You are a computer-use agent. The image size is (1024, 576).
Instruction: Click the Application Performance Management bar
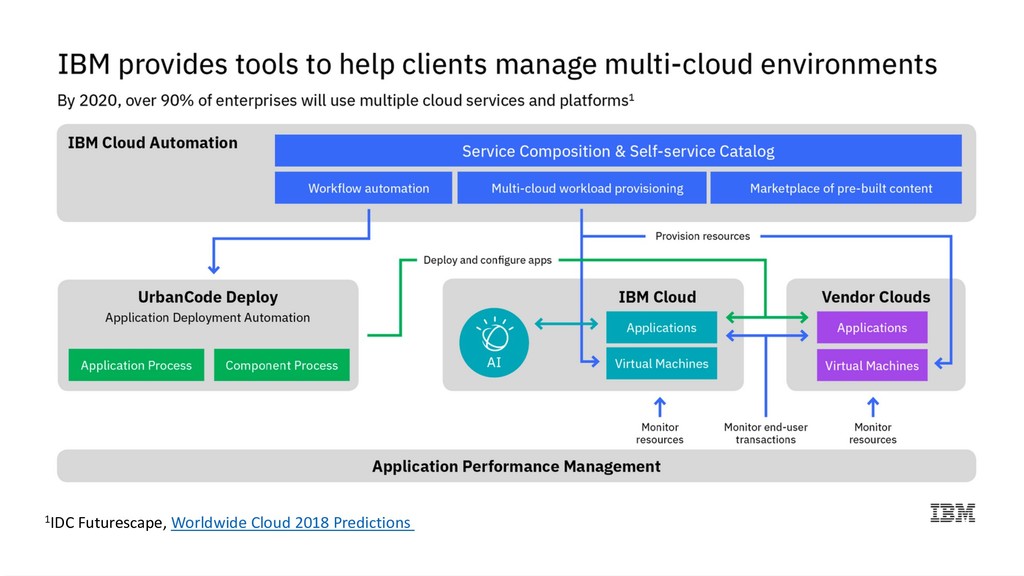(x=517, y=466)
